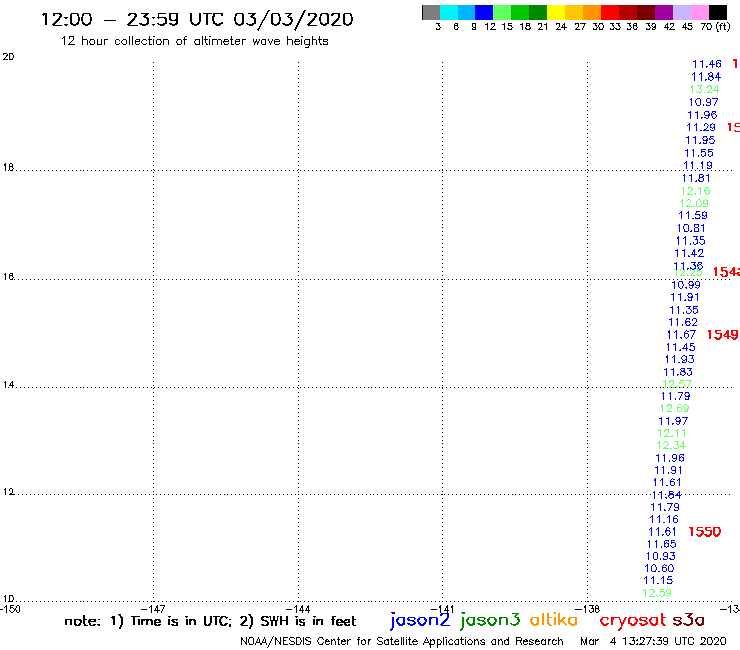Viewport: 740px width, 650px height.
Task: Click the green wave height 12.11
Action: [x=672, y=433]
